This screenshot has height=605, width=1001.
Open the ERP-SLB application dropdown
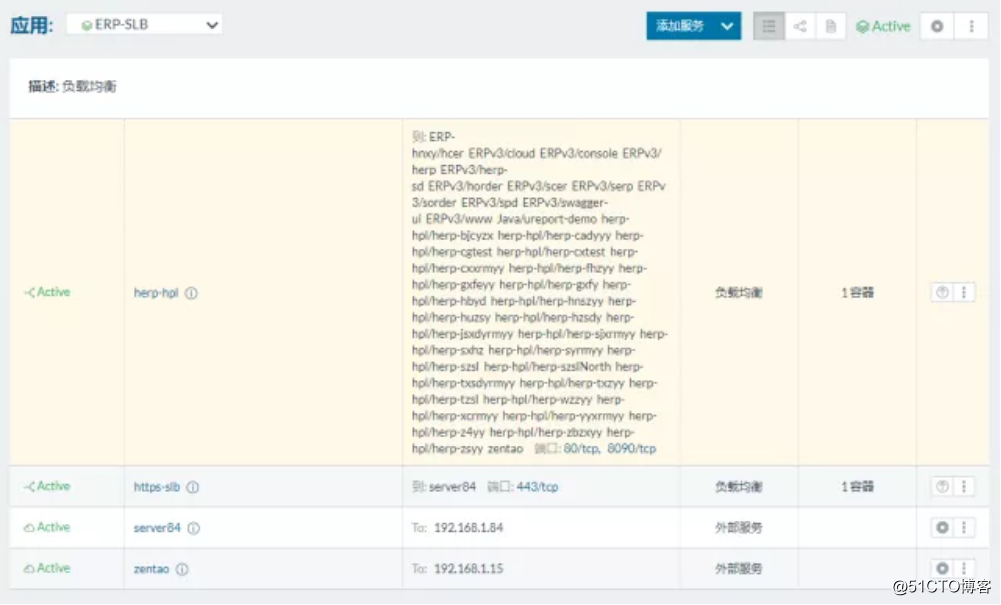tap(144, 25)
